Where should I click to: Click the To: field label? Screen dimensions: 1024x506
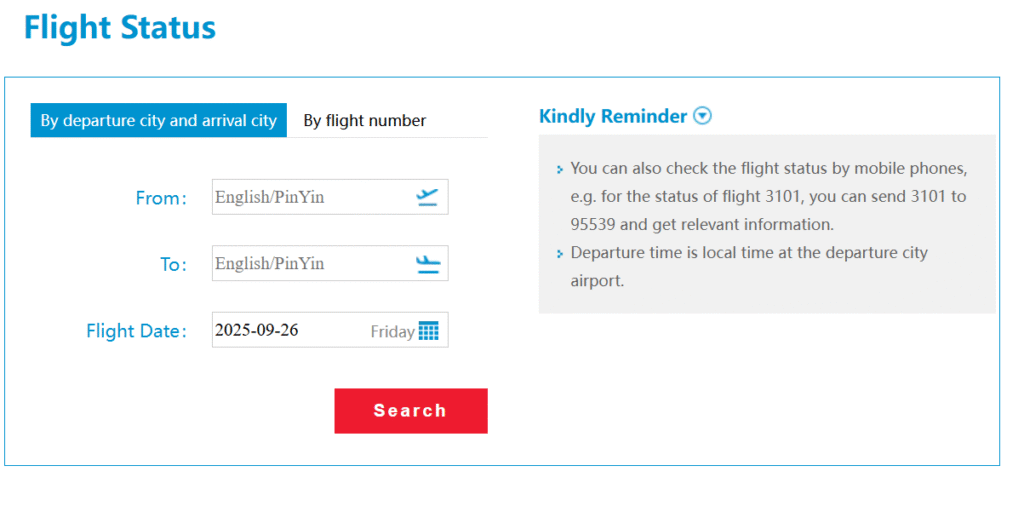tap(173, 265)
